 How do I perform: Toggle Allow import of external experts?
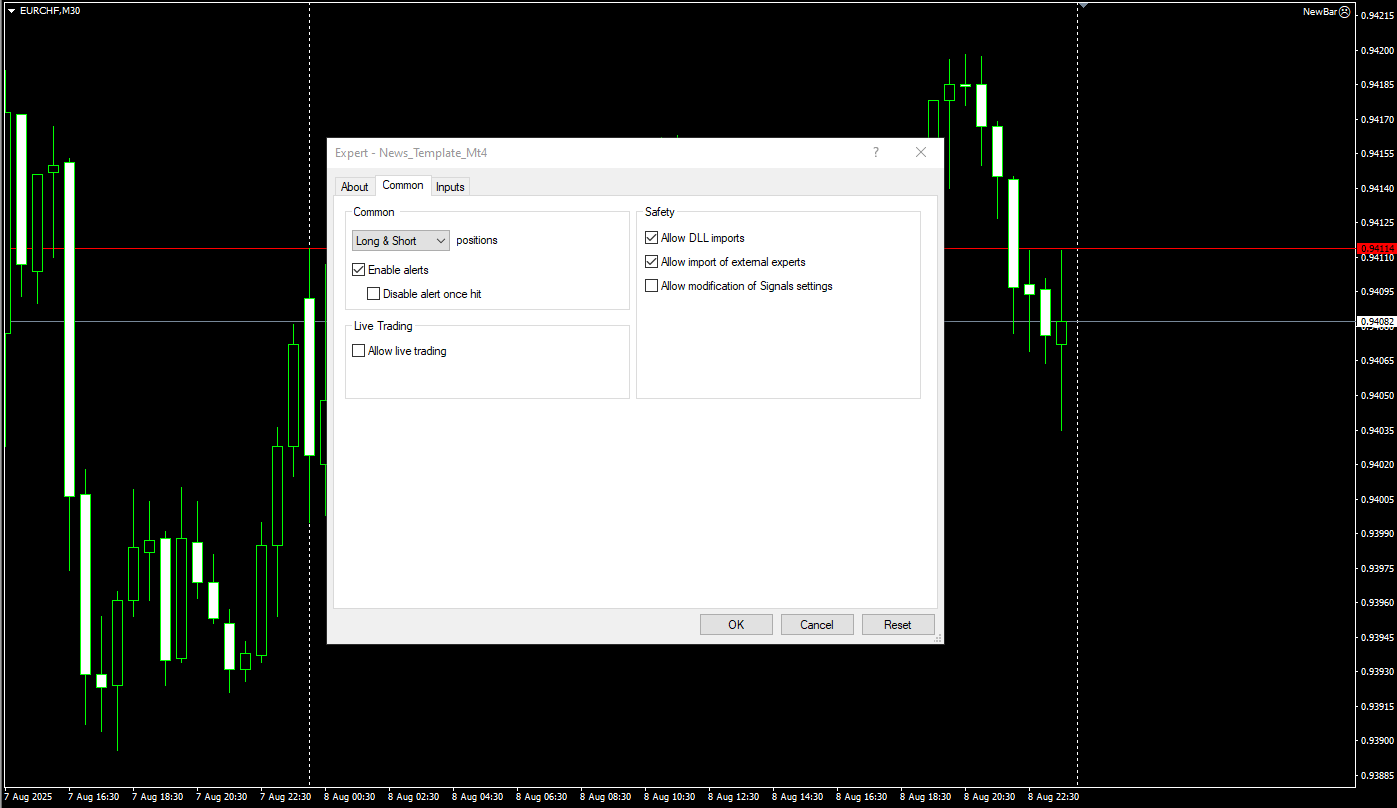coord(652,262)
